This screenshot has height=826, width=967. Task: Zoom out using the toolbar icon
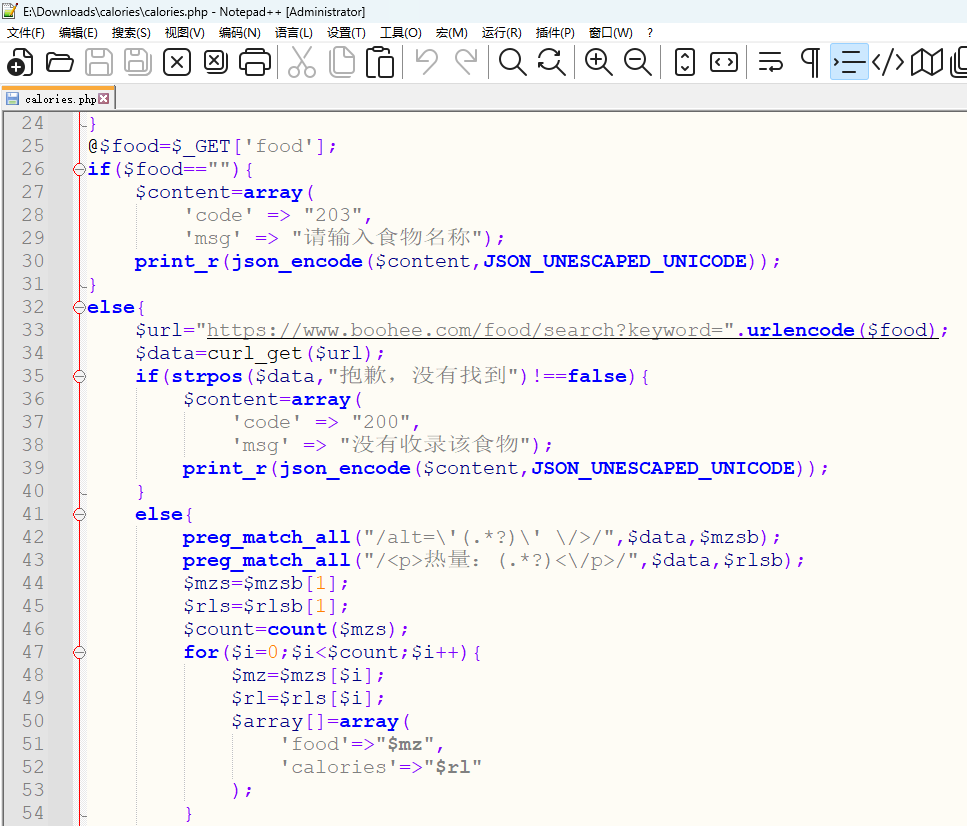pos(638,63)
